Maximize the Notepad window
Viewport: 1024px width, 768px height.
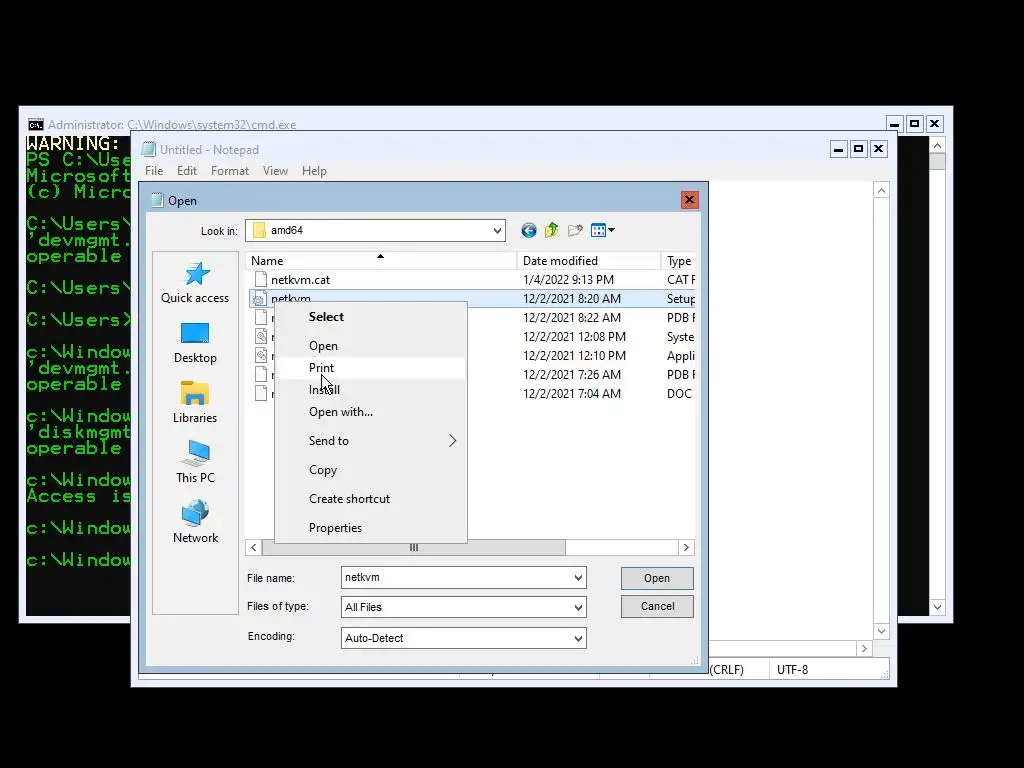[858, 149]
